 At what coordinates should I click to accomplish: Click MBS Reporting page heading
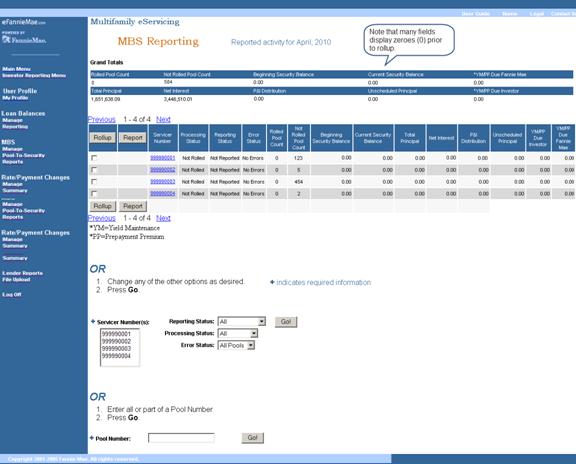(x=158, y=41)
